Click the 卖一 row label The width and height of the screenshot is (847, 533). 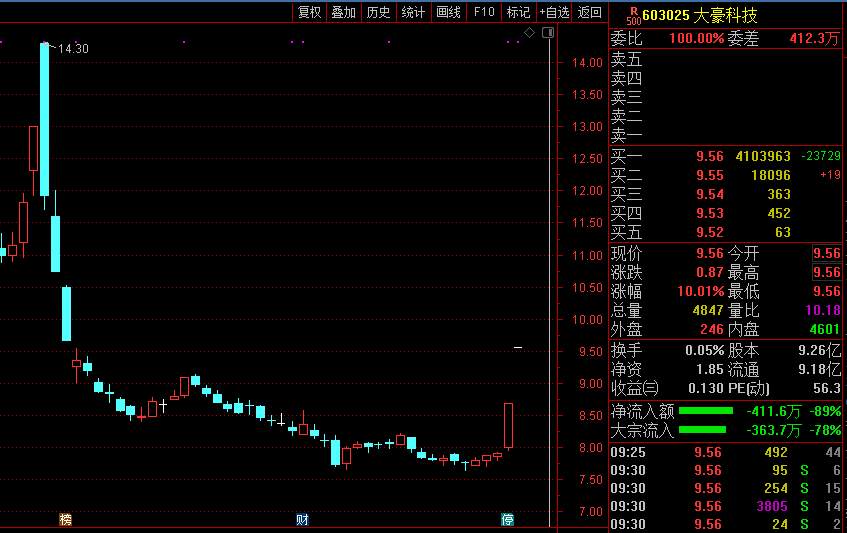pyautogui.click(x=626, y=134)
